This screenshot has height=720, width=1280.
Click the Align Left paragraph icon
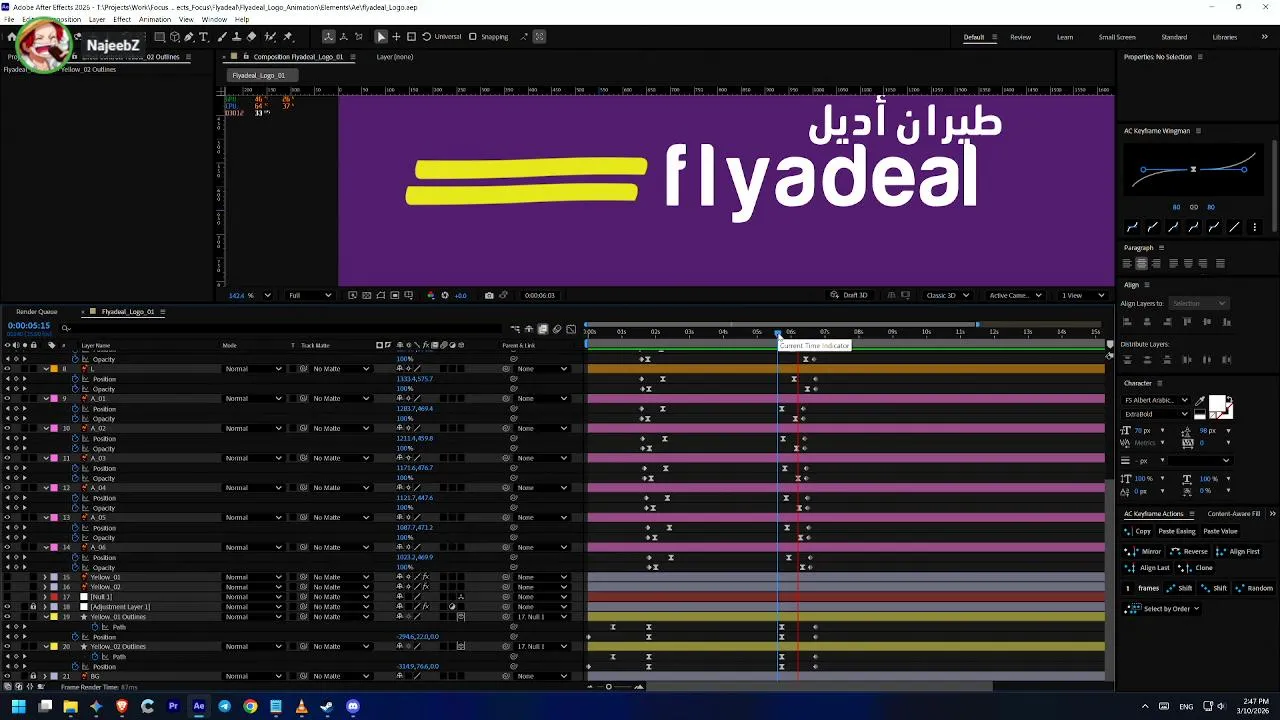tap(1127, 263)
